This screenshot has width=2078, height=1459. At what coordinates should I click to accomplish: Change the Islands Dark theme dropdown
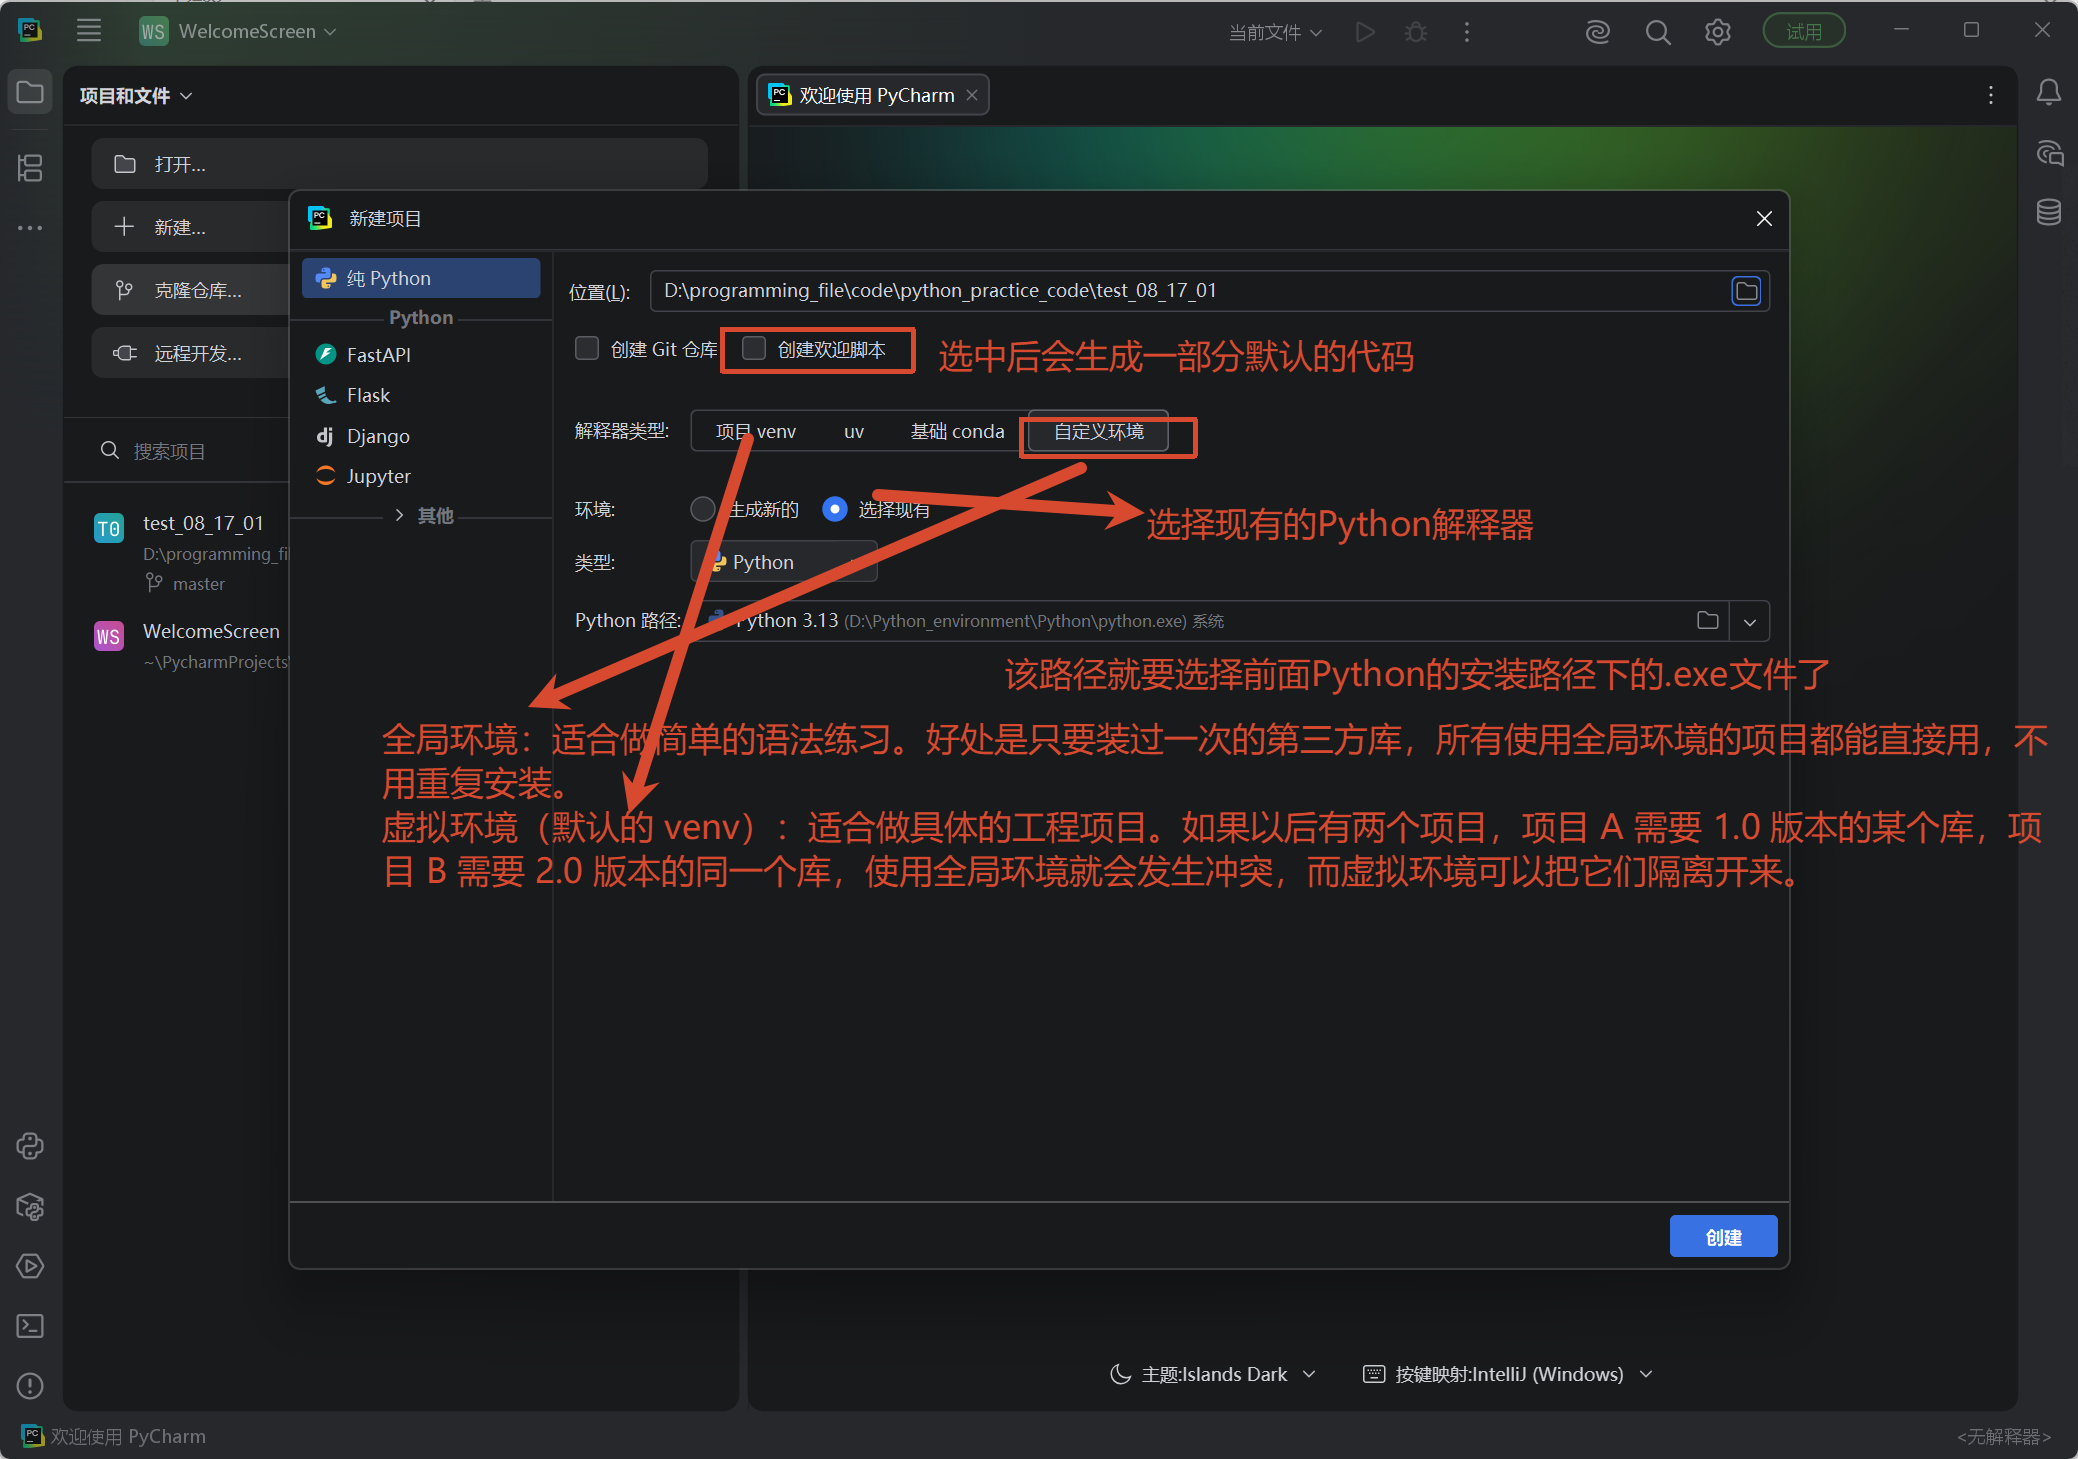(x=1212, y=1374)
